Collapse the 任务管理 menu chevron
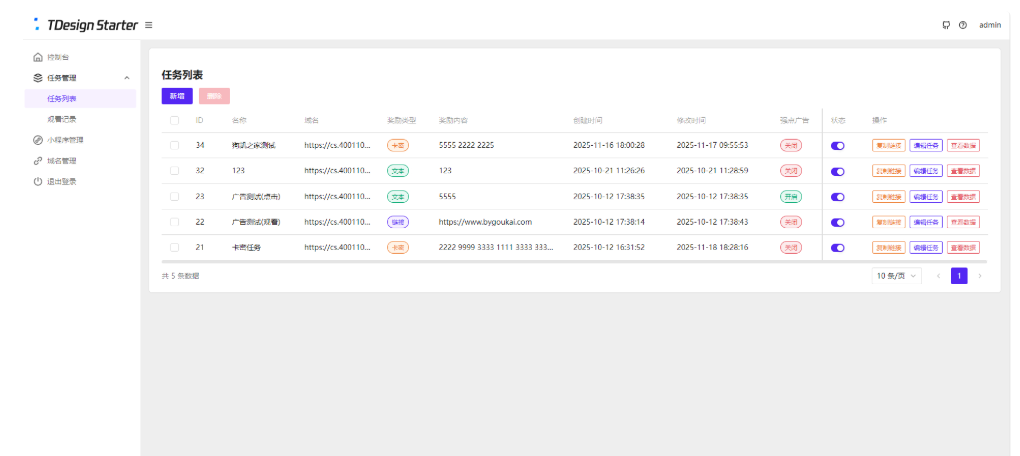This screenshot has height=456, width=1020. point(126,78)
